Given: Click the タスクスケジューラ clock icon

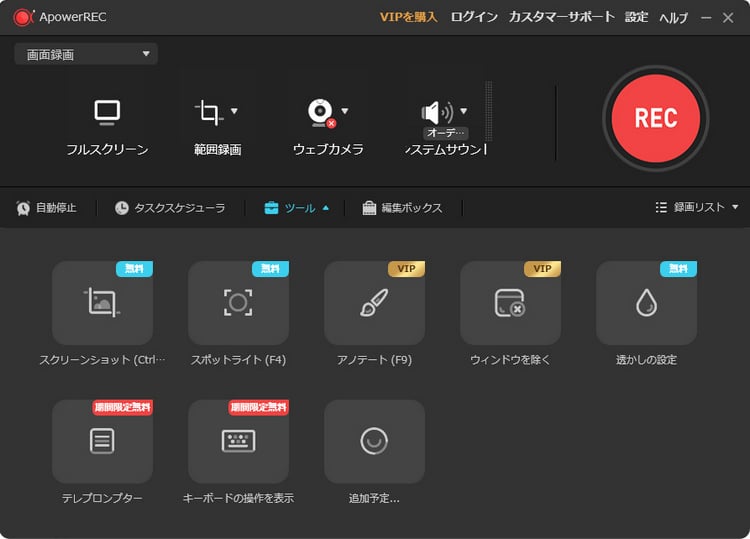Looking at the screenshot, I should [x=121, y=208].
